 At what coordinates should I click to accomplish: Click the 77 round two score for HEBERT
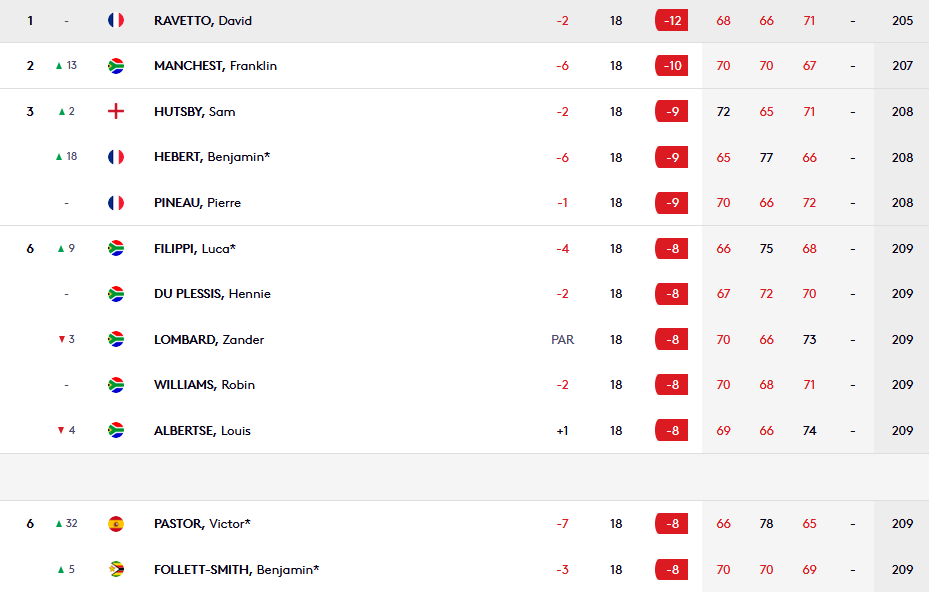click(766, 158)
